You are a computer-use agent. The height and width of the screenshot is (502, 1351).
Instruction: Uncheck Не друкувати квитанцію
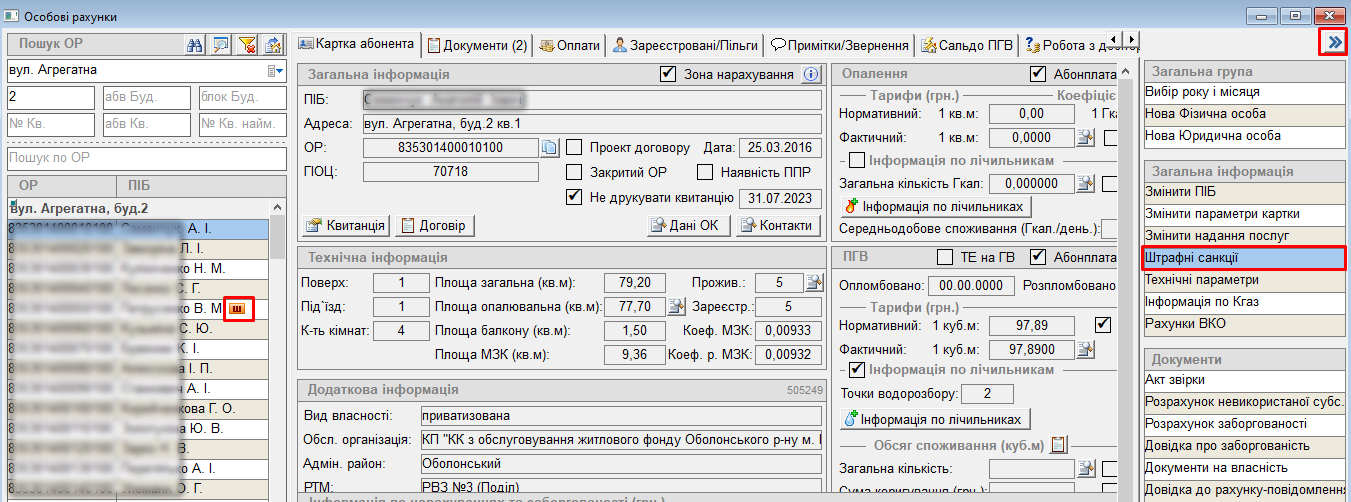[x=574, y=197]
